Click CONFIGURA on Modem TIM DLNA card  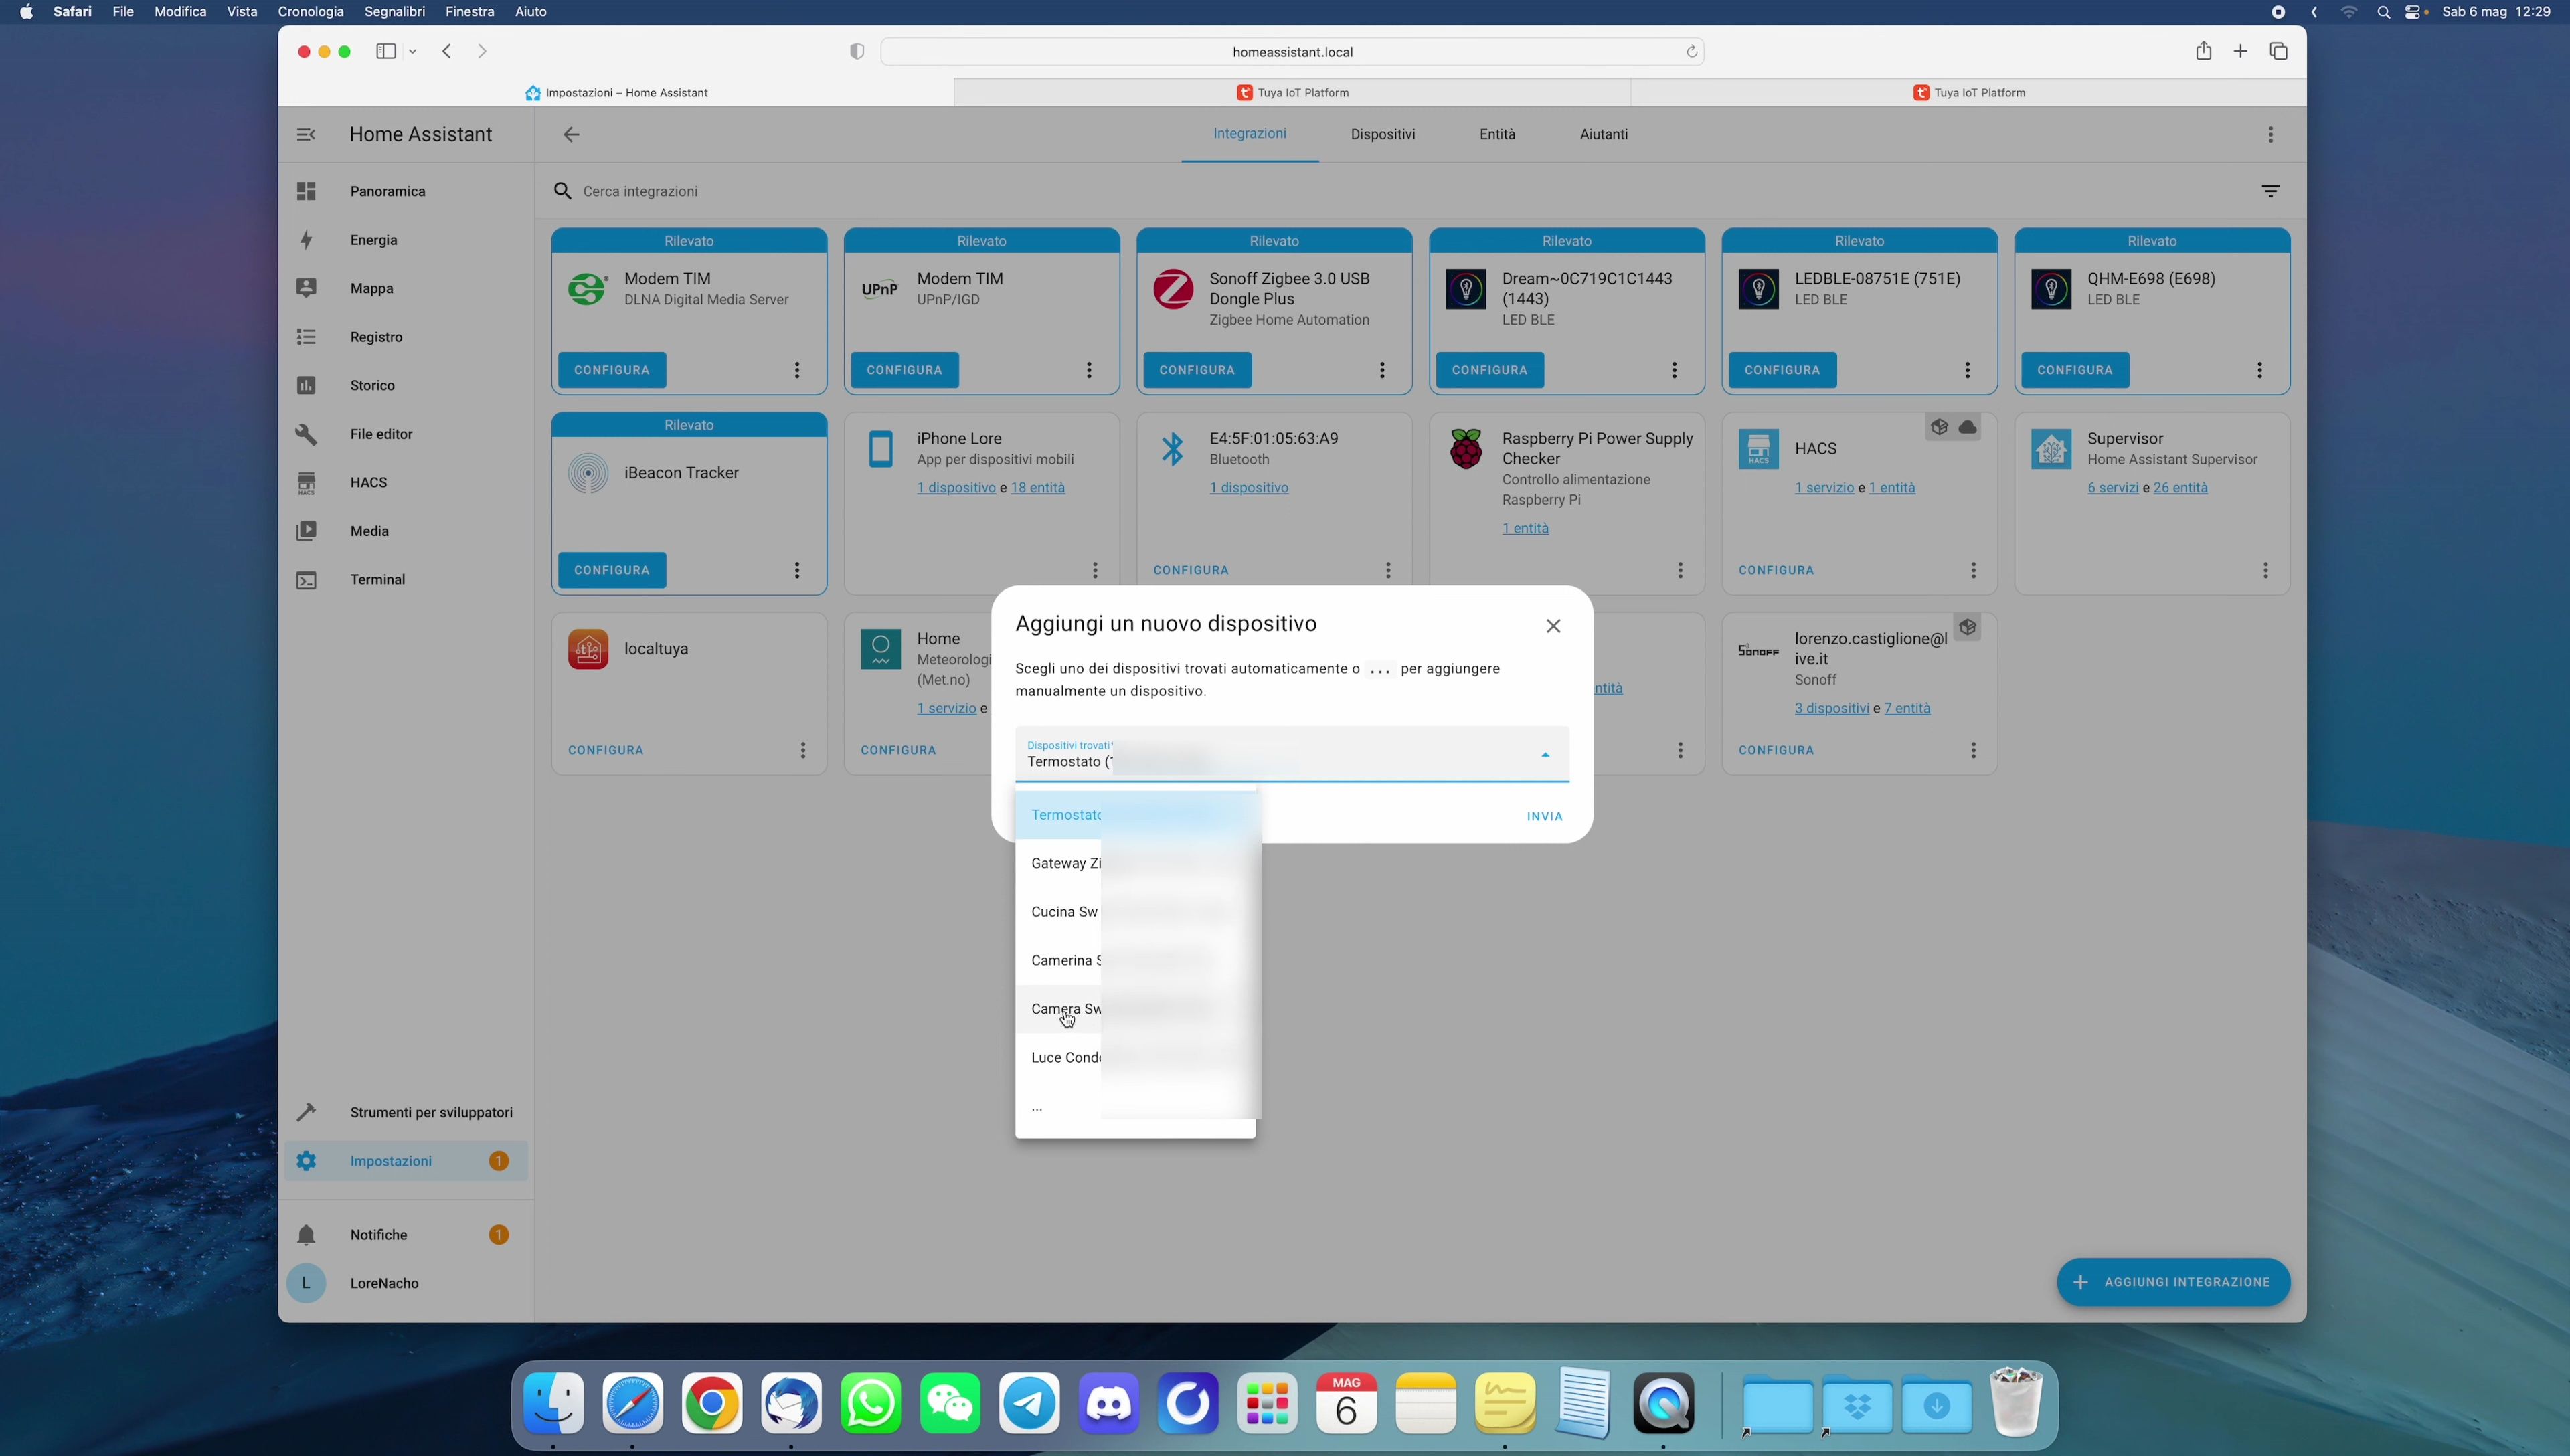[x=612, y=370]
